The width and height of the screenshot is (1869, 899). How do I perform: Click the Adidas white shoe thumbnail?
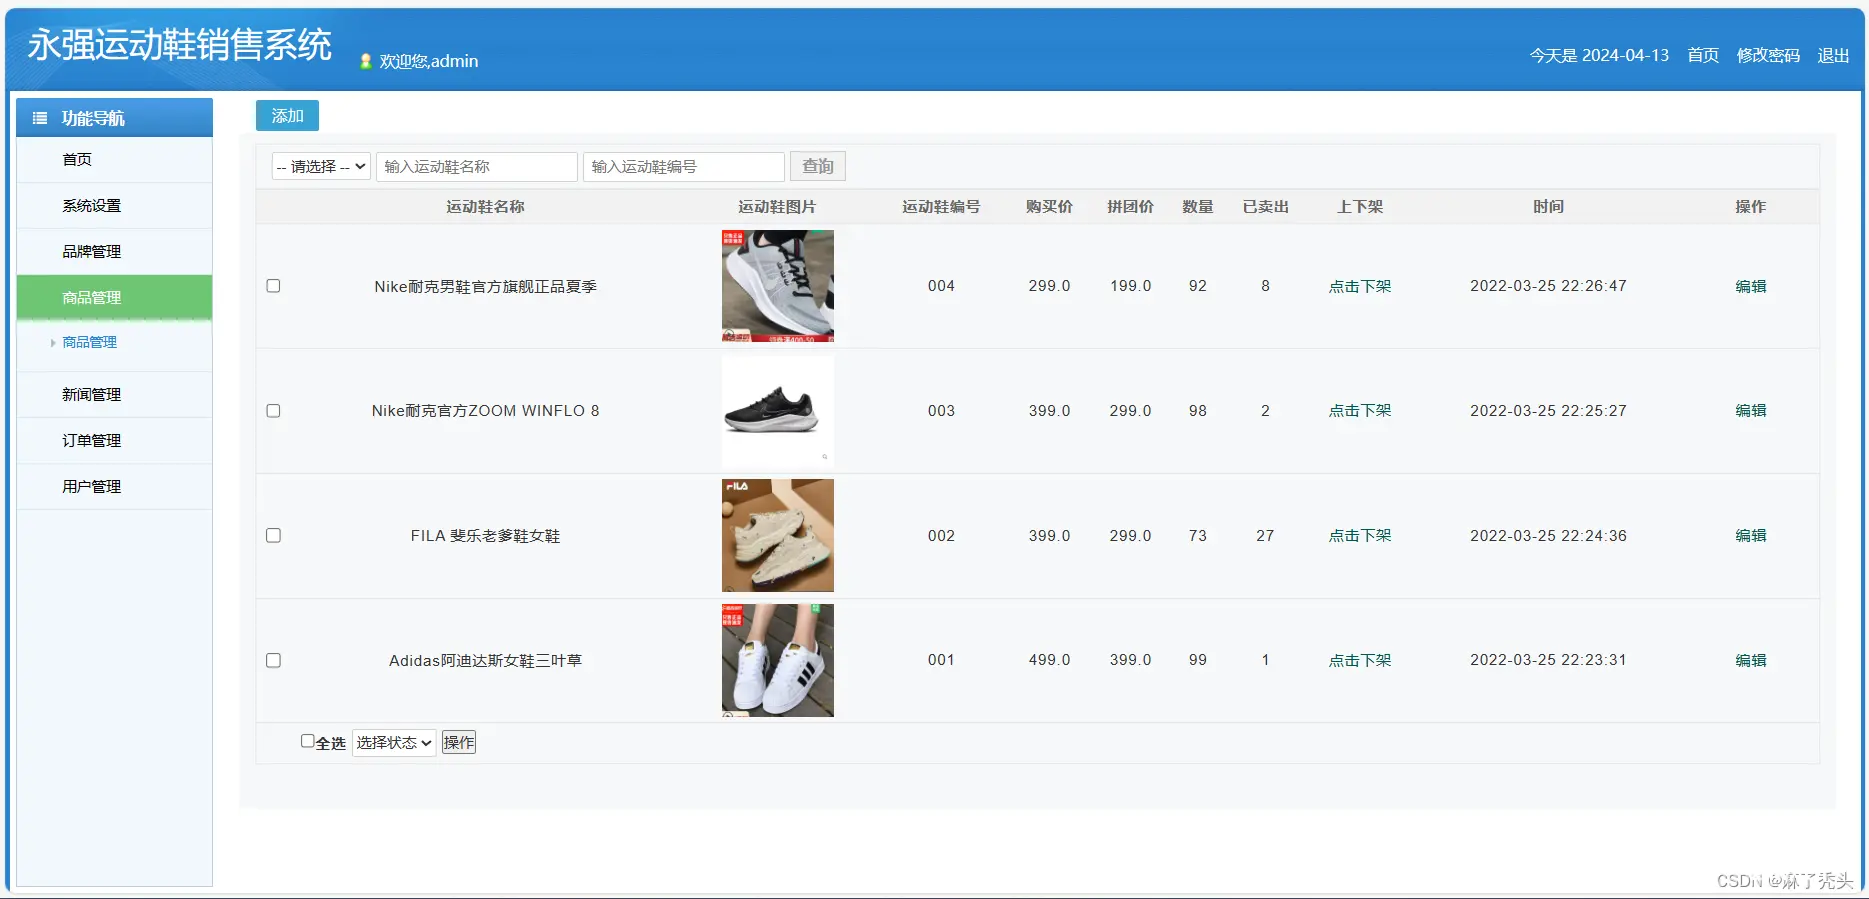pos(778,660)
